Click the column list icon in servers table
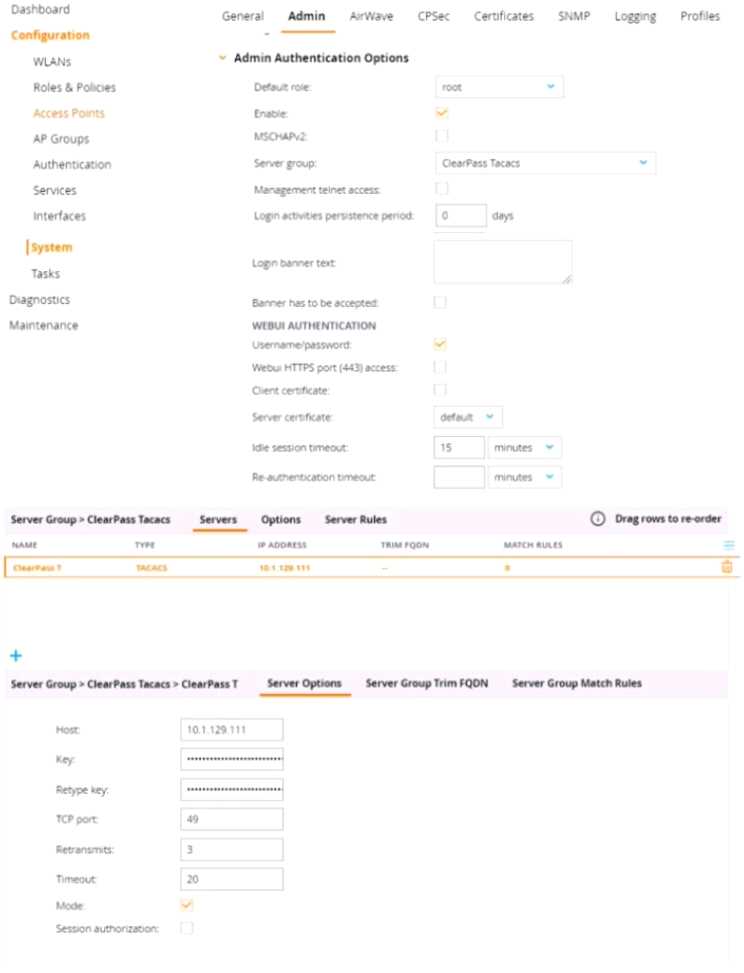 (x=728, y=545)
